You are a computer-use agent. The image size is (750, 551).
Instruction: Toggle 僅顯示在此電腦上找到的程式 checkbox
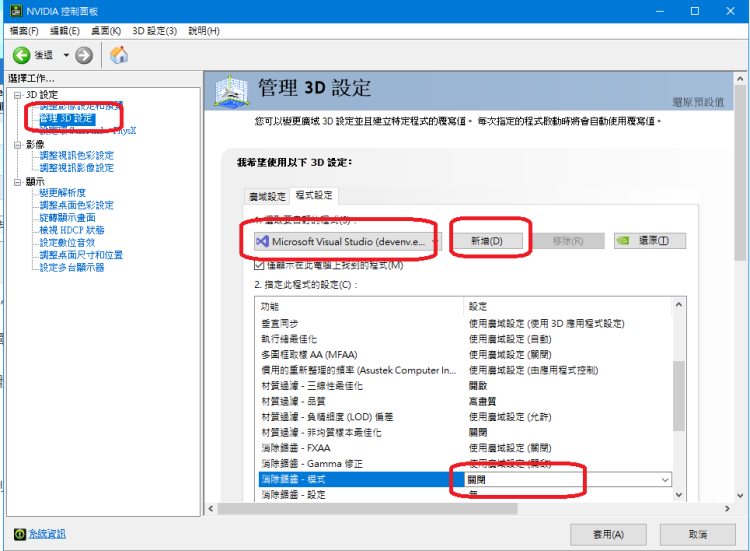pos(260,265)
